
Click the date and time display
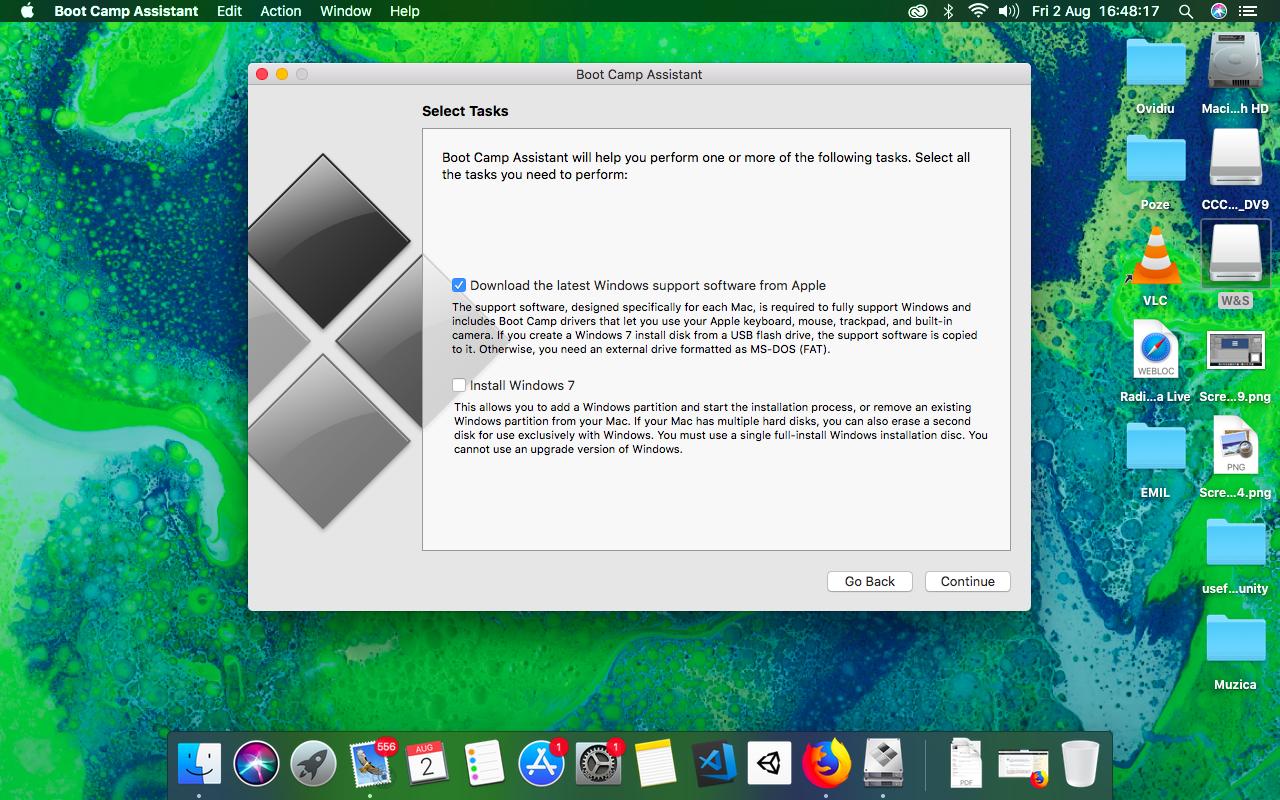(x=1095, y=11)
